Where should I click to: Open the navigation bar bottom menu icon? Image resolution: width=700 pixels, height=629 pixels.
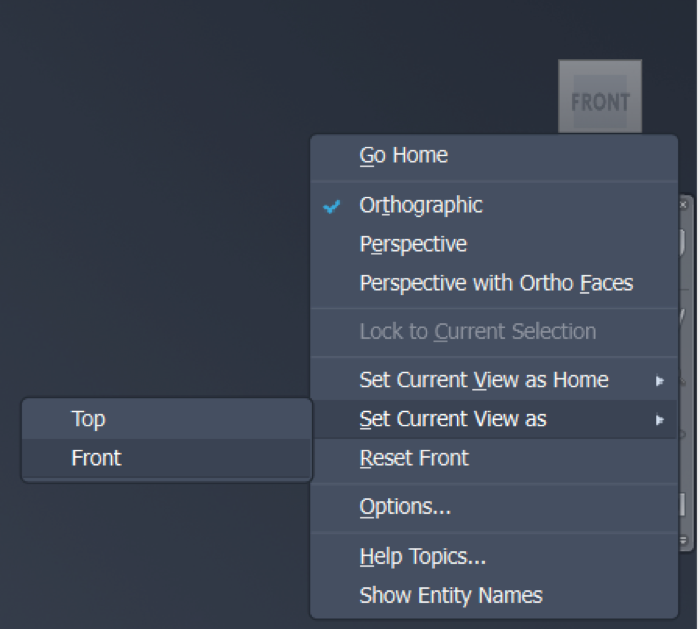684,540
